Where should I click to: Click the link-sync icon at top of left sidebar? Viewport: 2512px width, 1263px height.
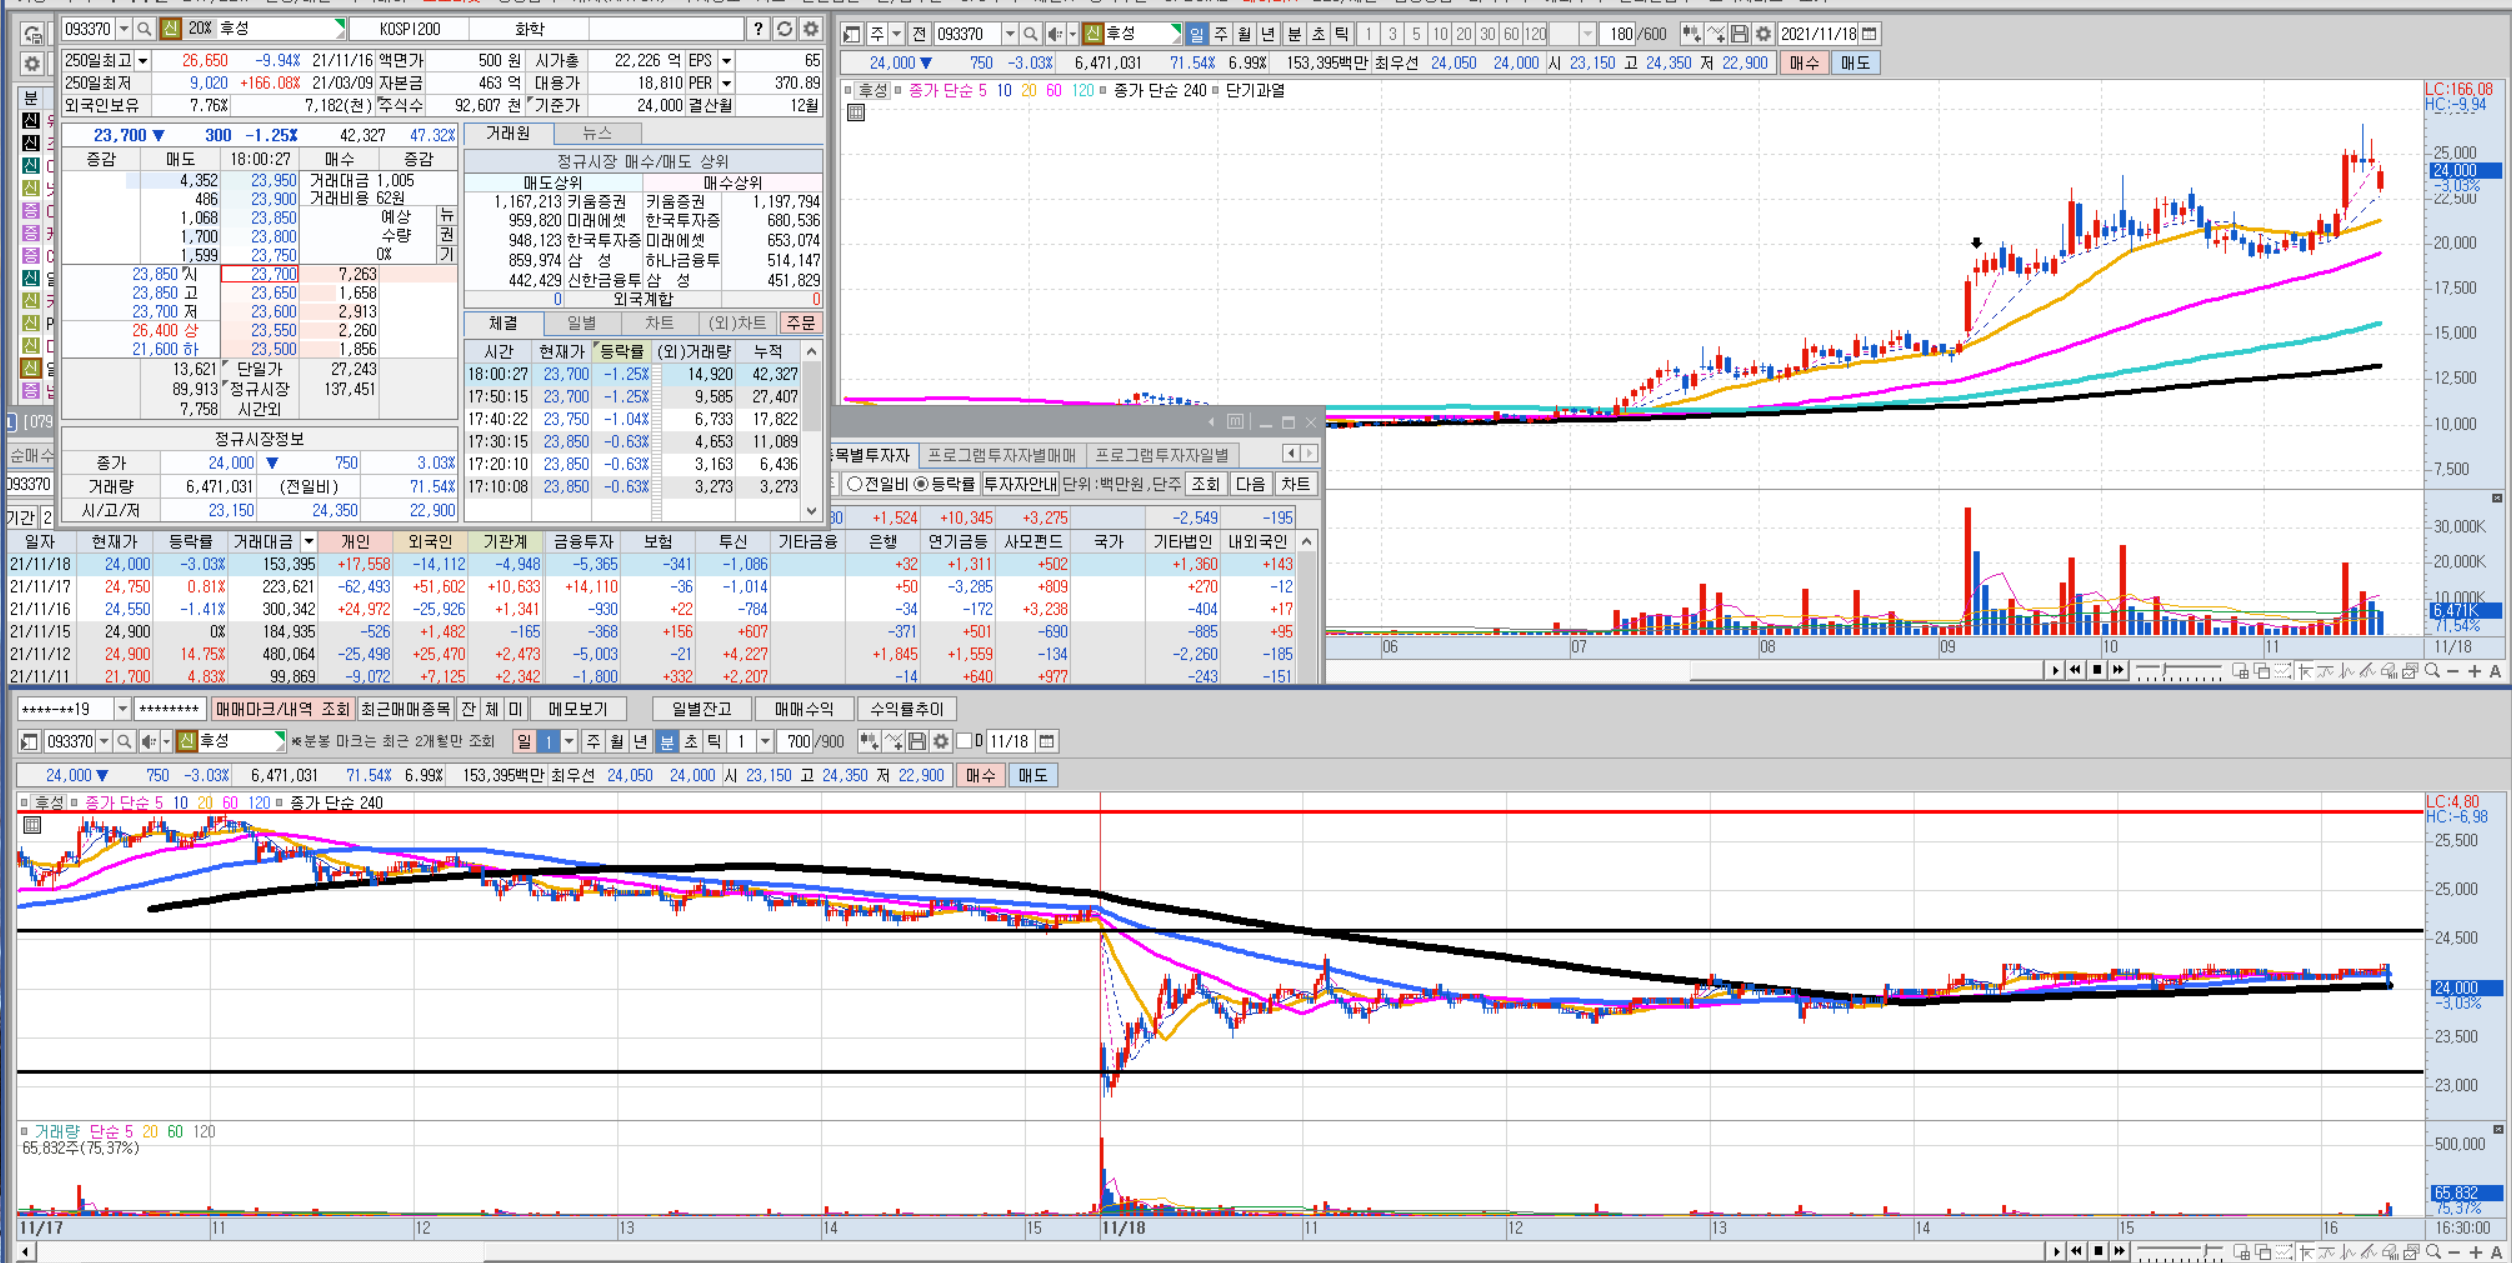32,35
